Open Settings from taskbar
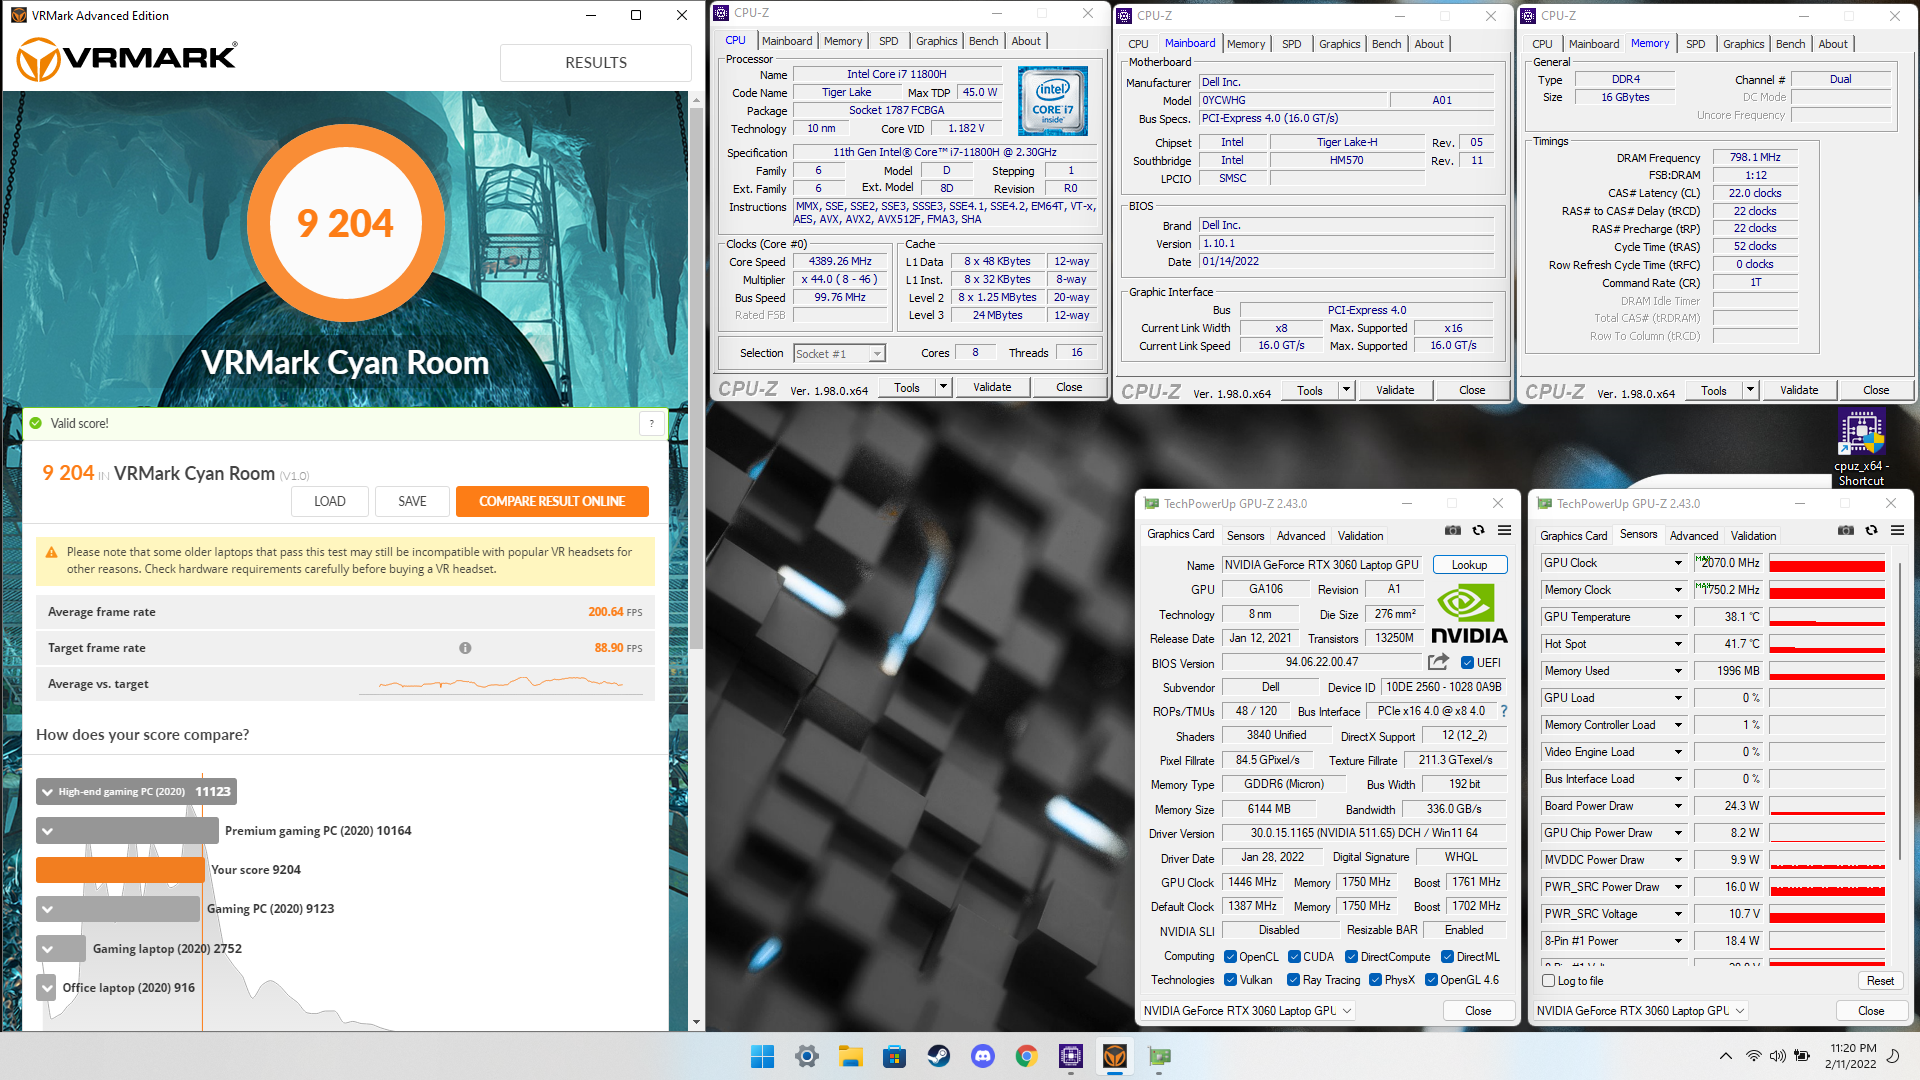Image resolution: width=1920 pixels, height=1080 pixels. point(807,1056)
